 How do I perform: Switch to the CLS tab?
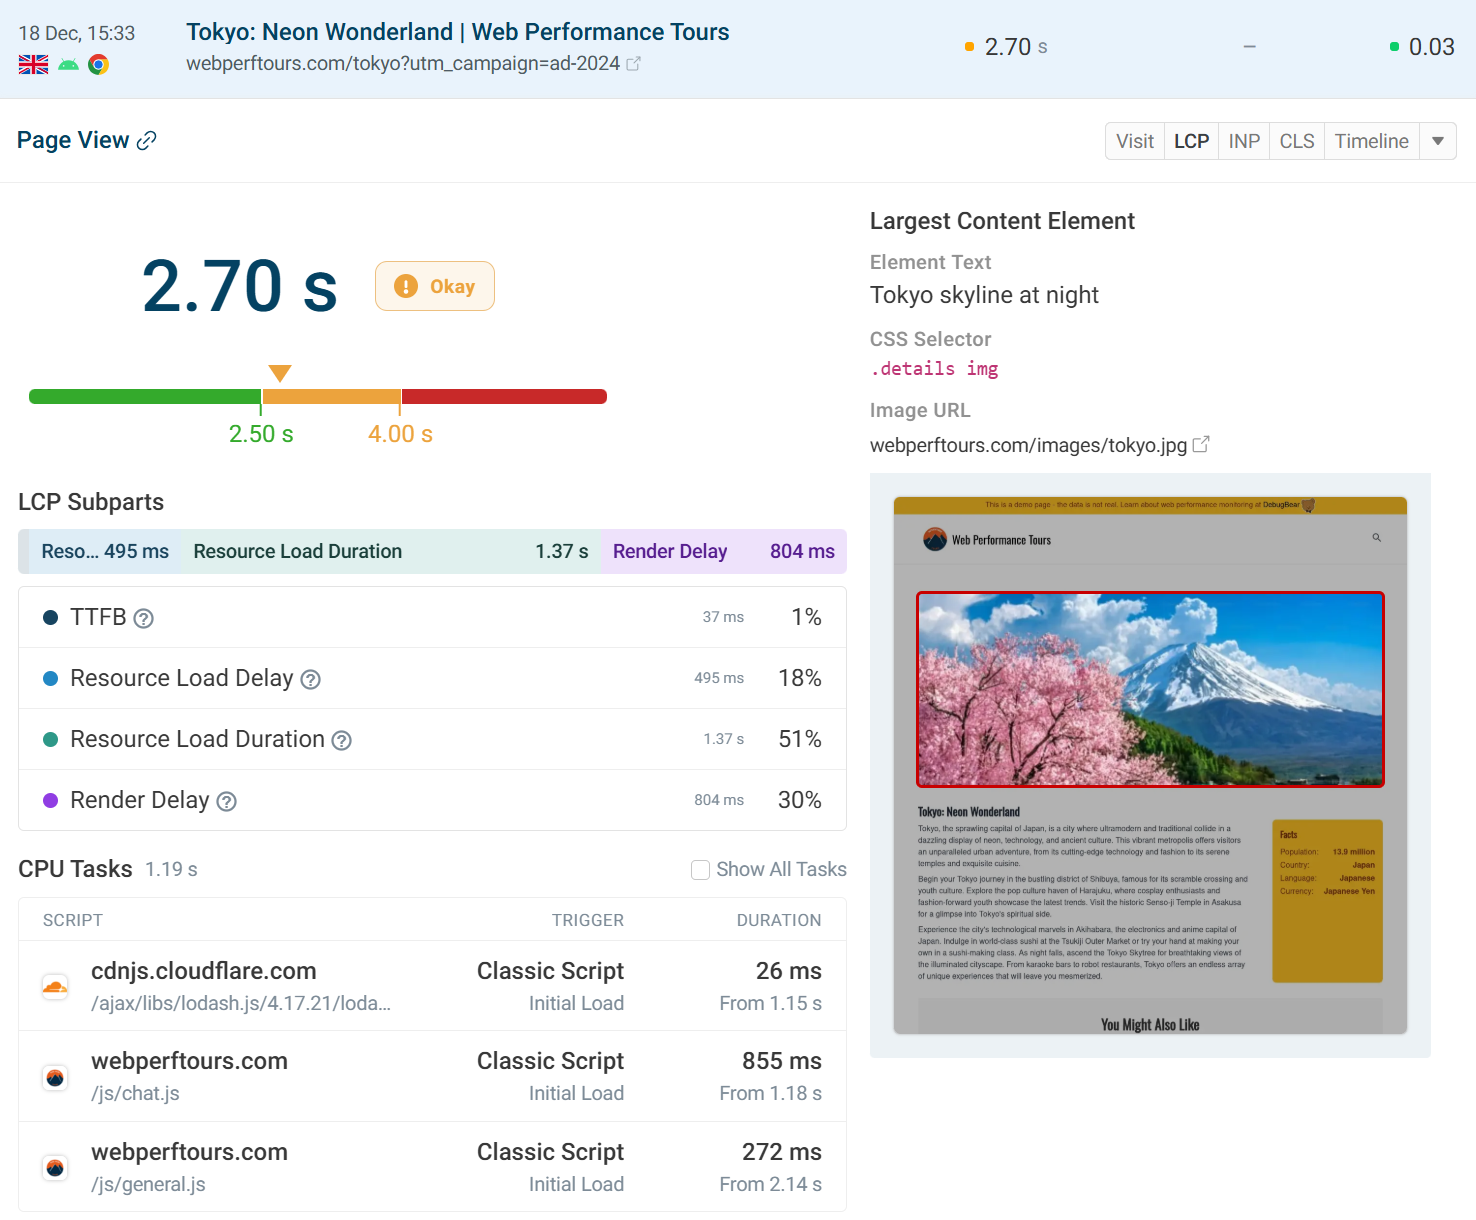pyautogui.click(x=1296, y=141)
